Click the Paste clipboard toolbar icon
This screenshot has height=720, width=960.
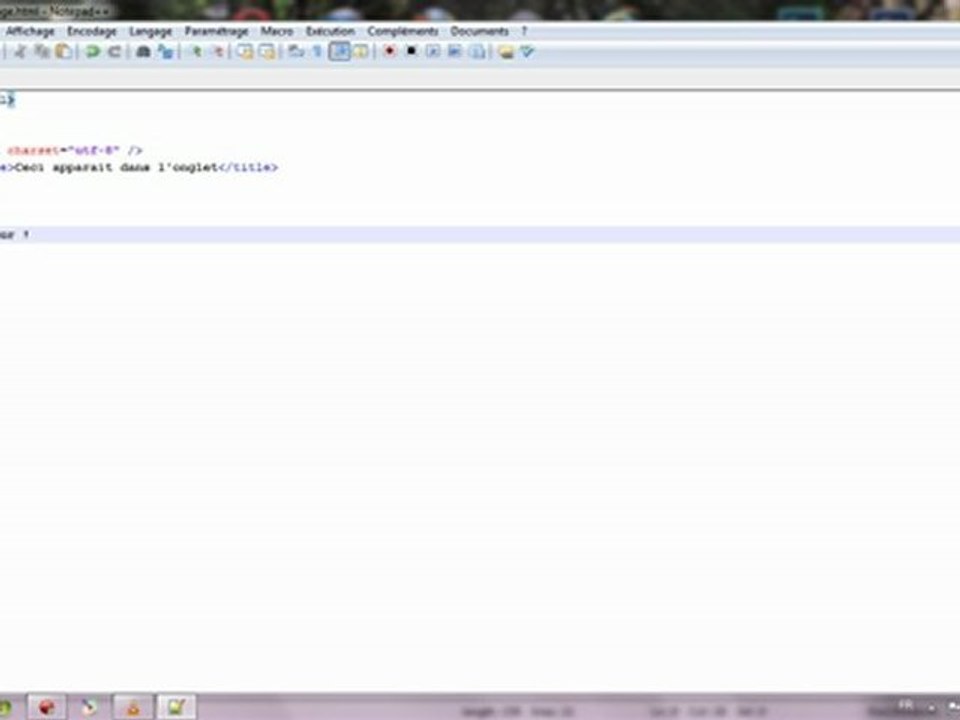pyautogui.click(x=63, y=52)
